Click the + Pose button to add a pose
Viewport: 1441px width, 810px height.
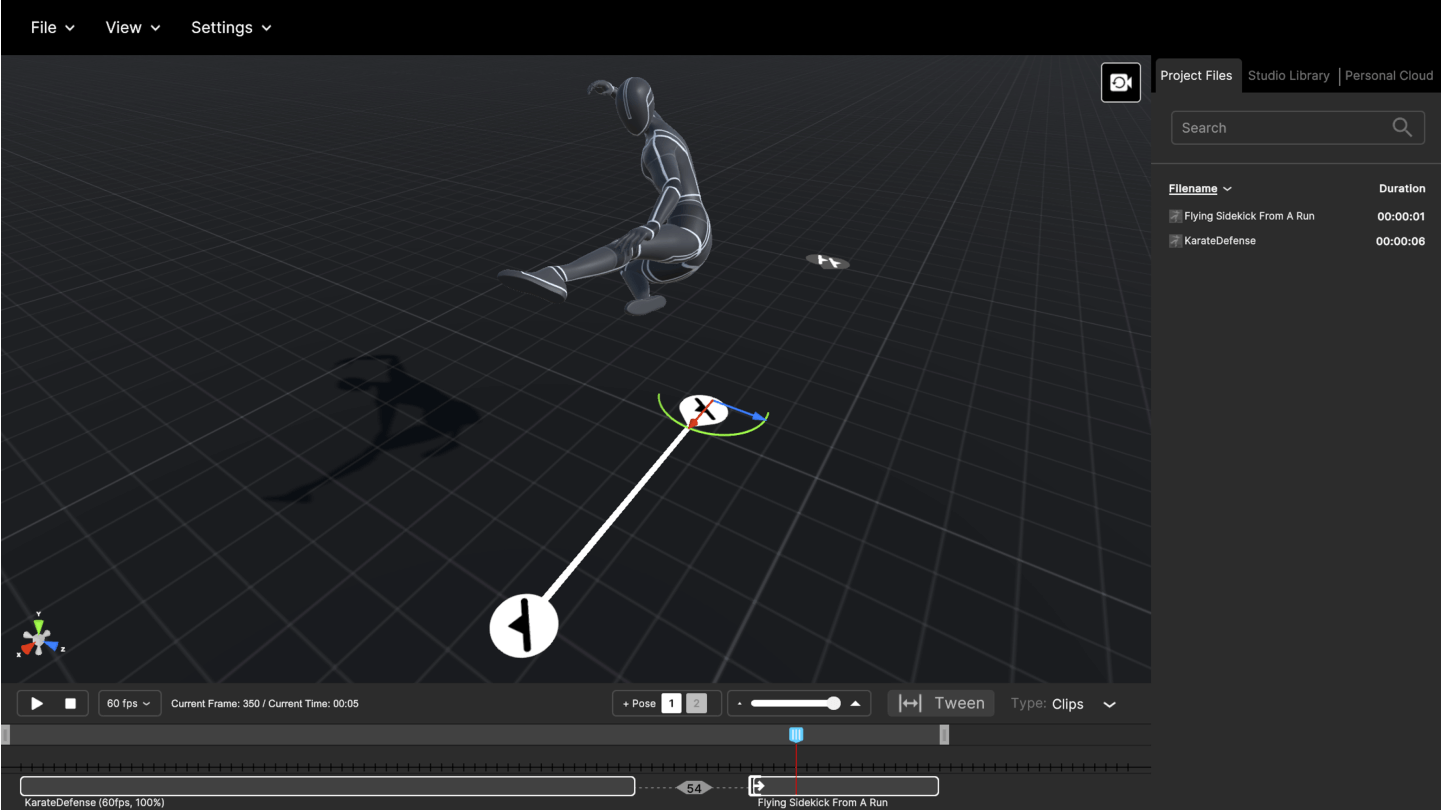pos(637,703)
